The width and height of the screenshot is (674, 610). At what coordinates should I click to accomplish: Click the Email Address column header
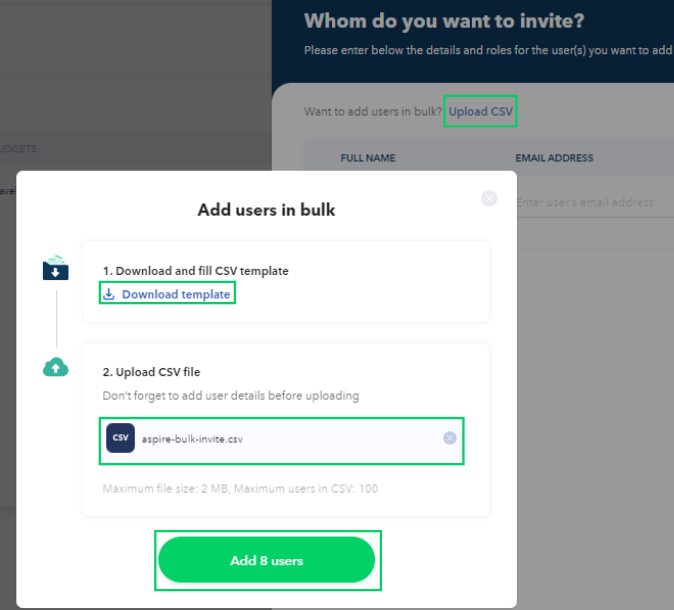pyautogui.click(x=554, y=158)
